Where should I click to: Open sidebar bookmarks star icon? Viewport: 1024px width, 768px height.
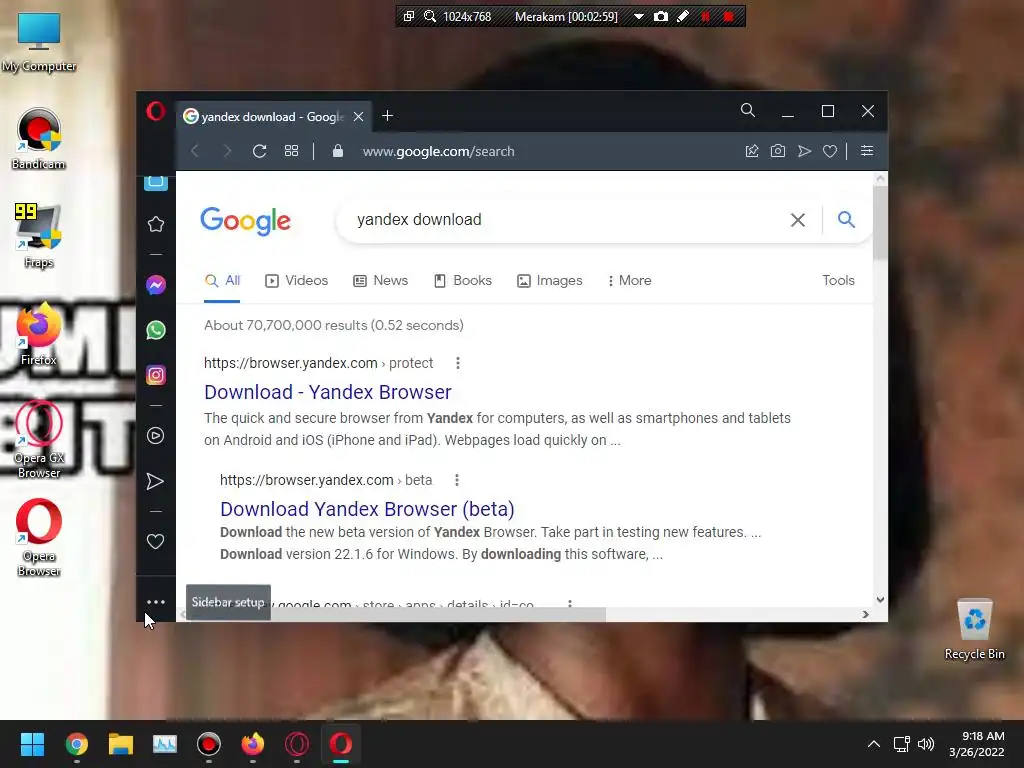155,224
